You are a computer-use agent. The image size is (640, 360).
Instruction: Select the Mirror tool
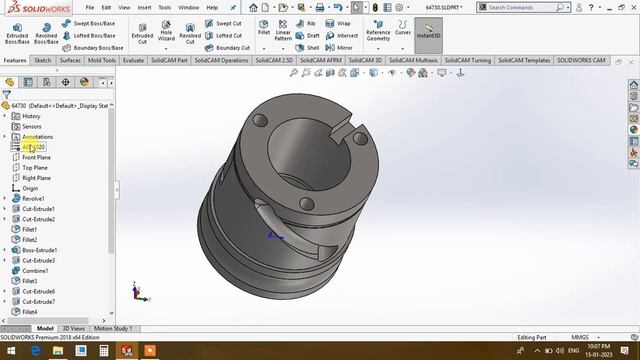tap(339, 48)
